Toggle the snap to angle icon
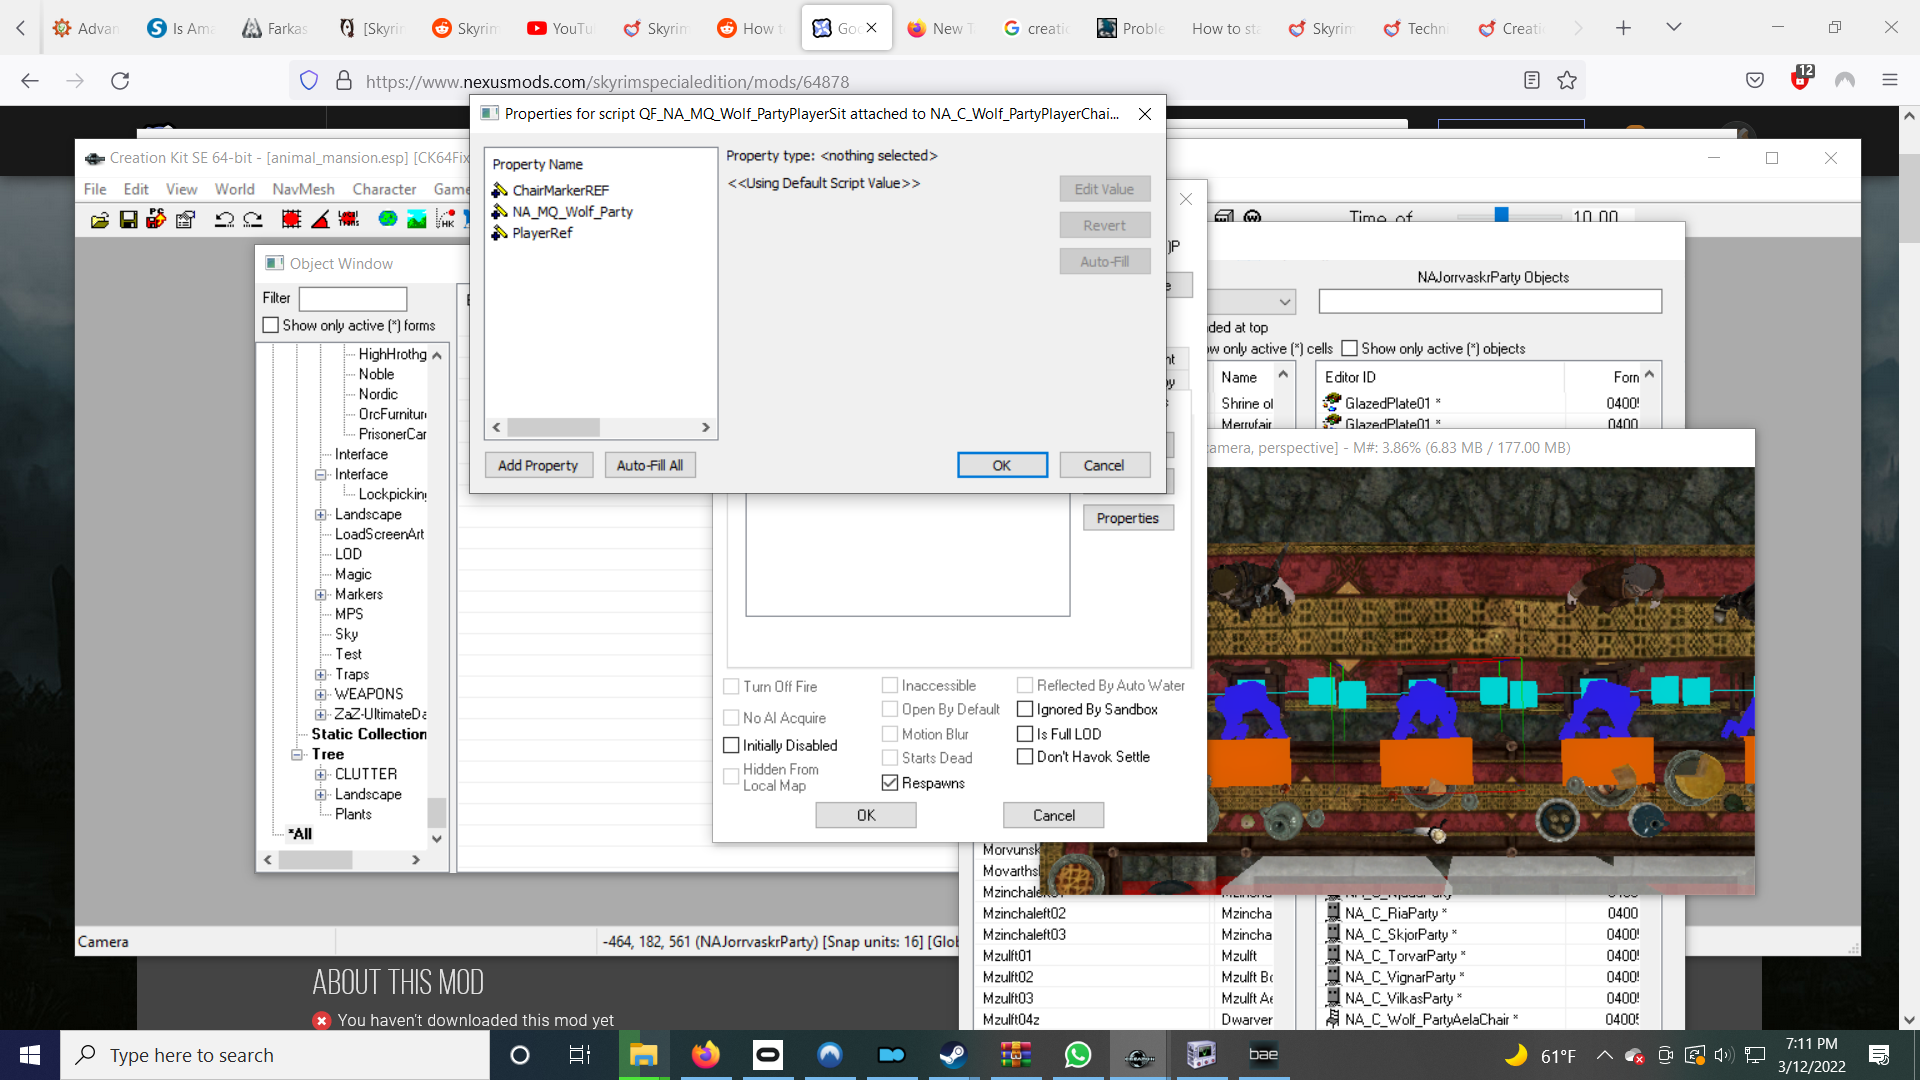Viewport: 1920px width, 1080px height. (x=320, y=220)
